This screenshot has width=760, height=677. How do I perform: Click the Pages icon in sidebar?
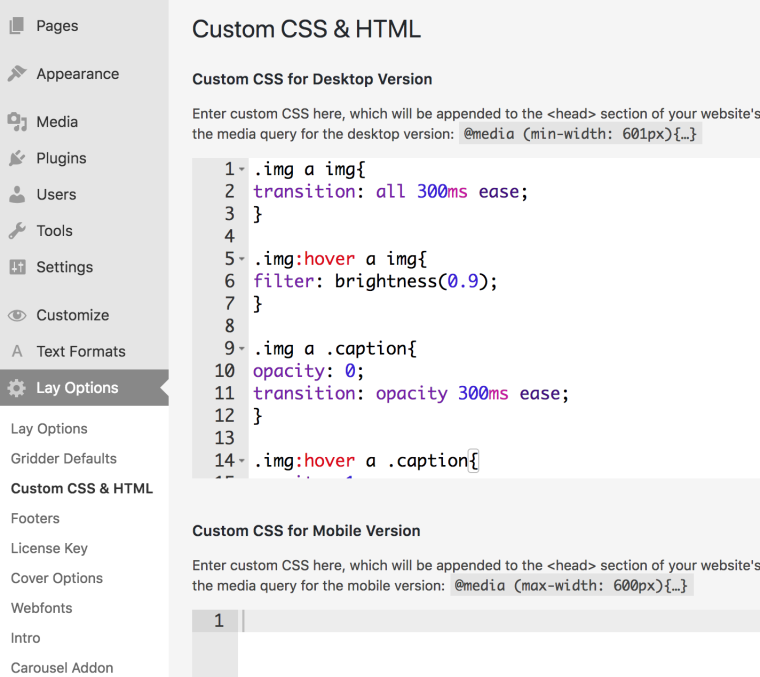coord(17,26)
